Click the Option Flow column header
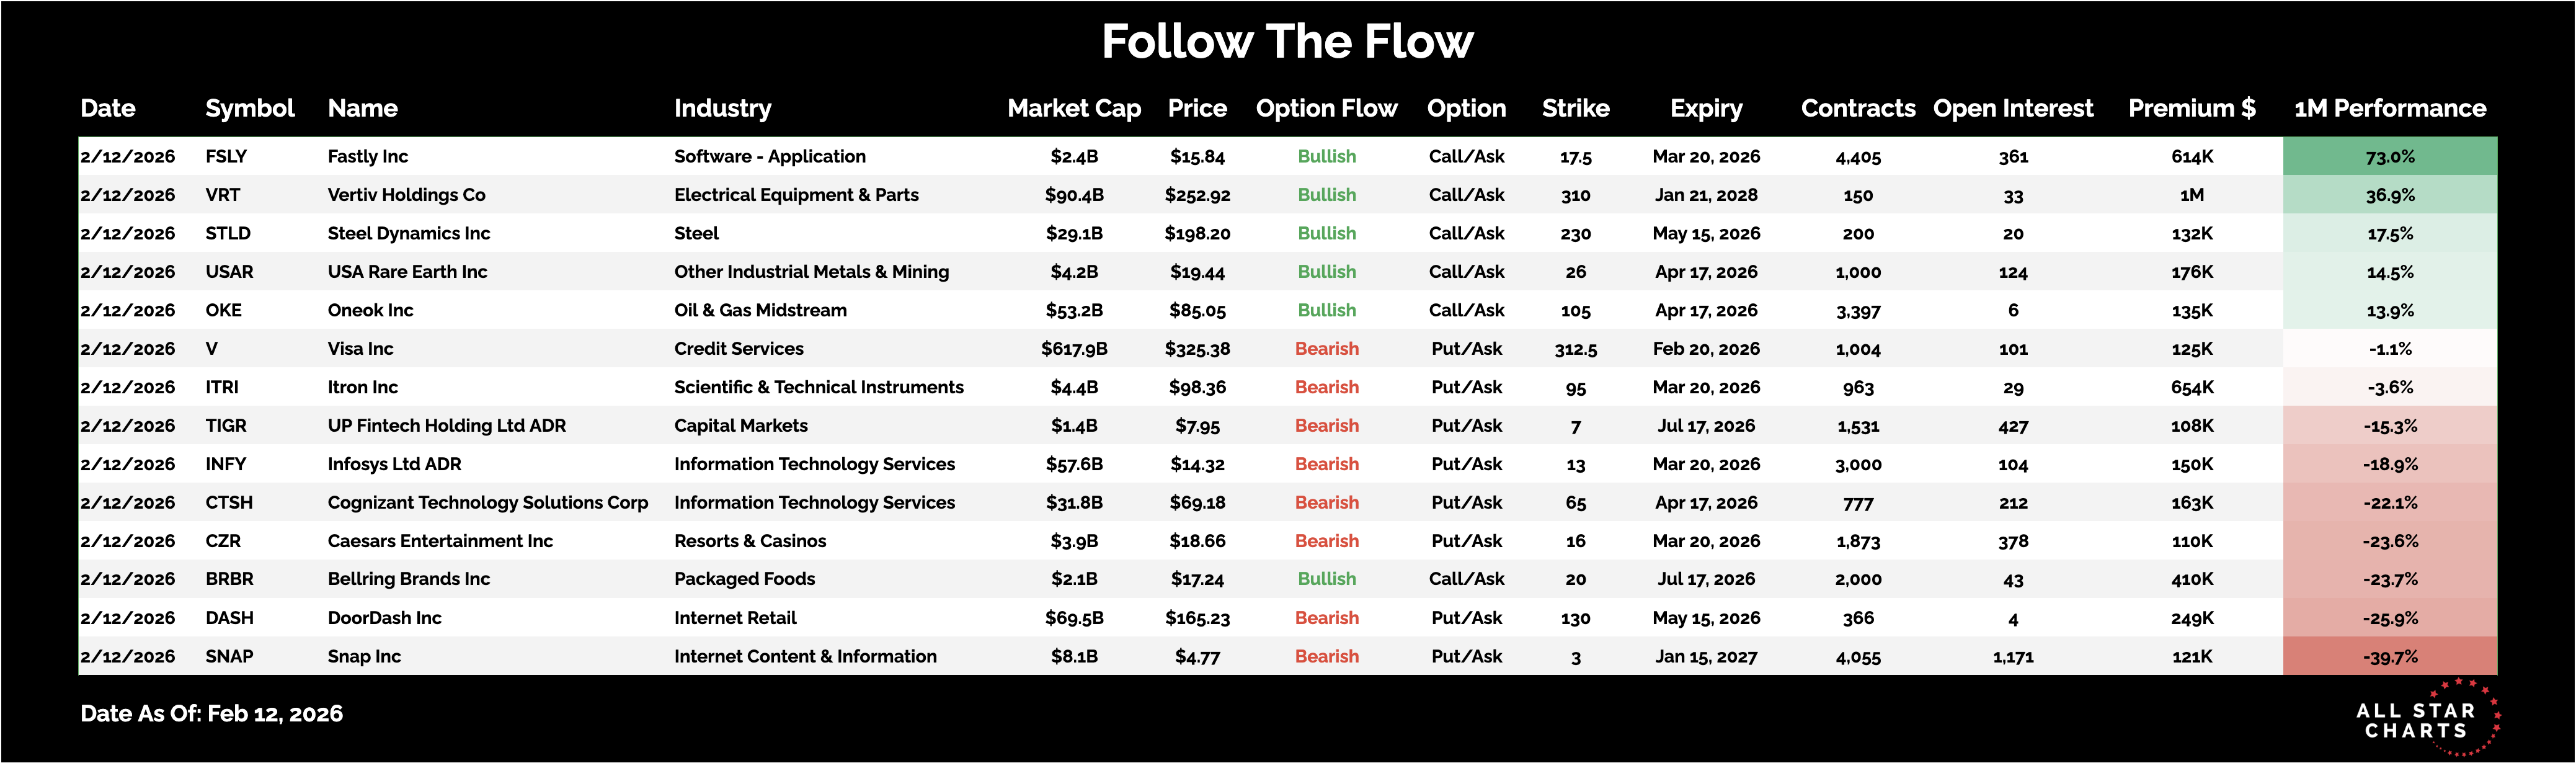 point(1326,108)
